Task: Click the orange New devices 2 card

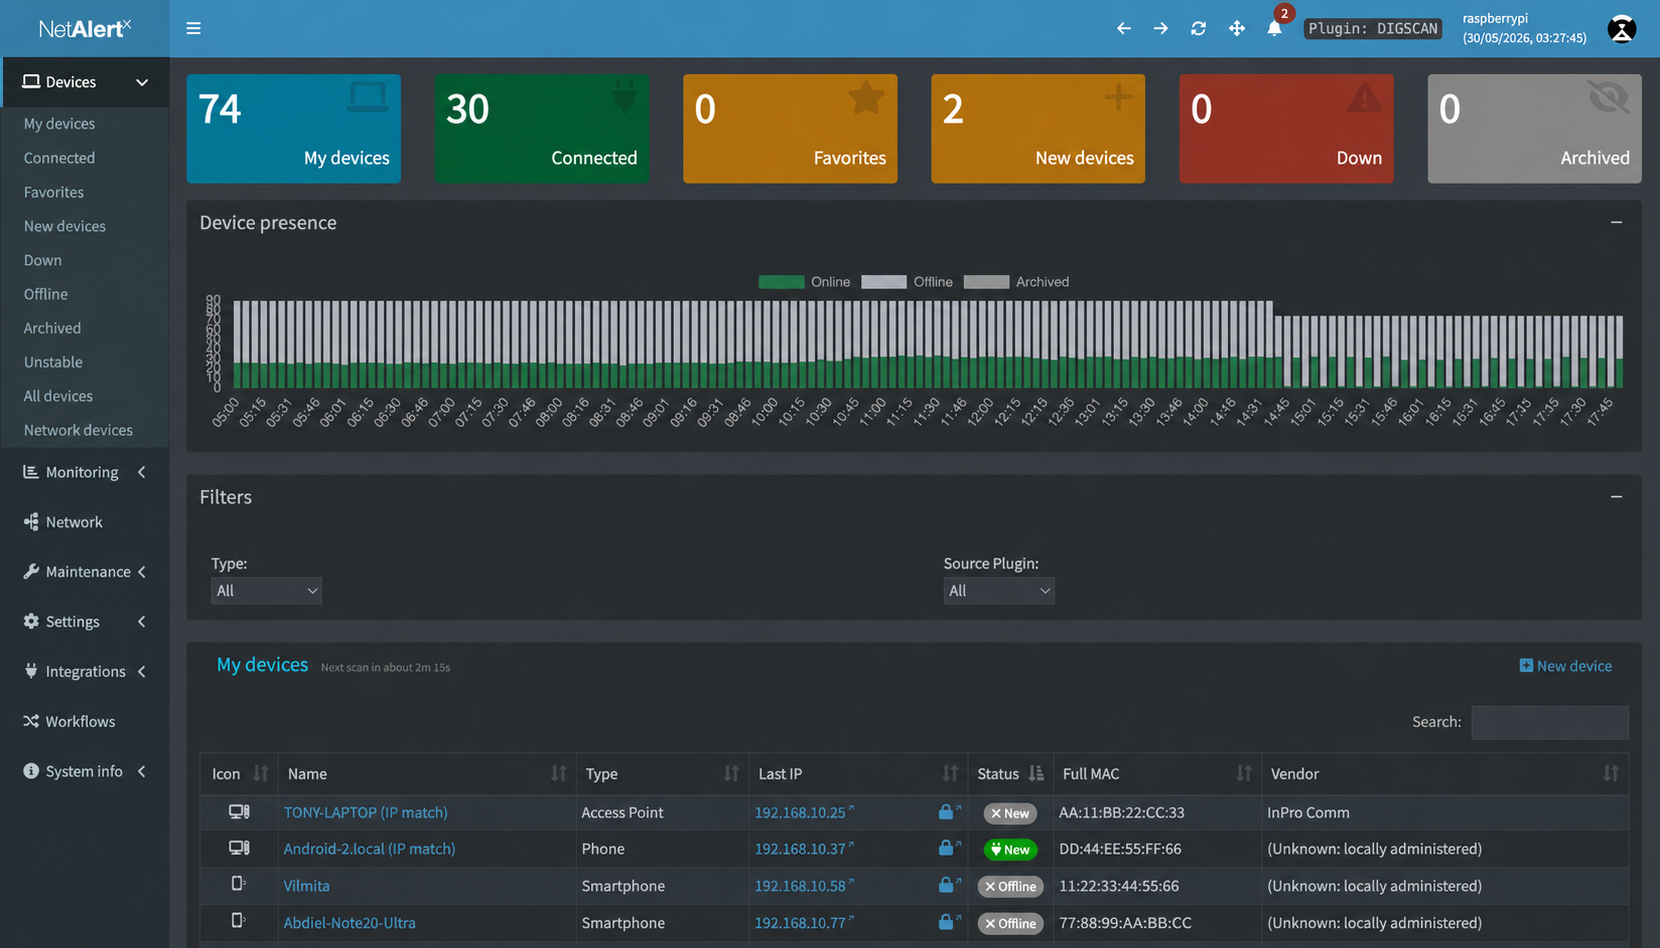Action: (x=1038, y=128)
